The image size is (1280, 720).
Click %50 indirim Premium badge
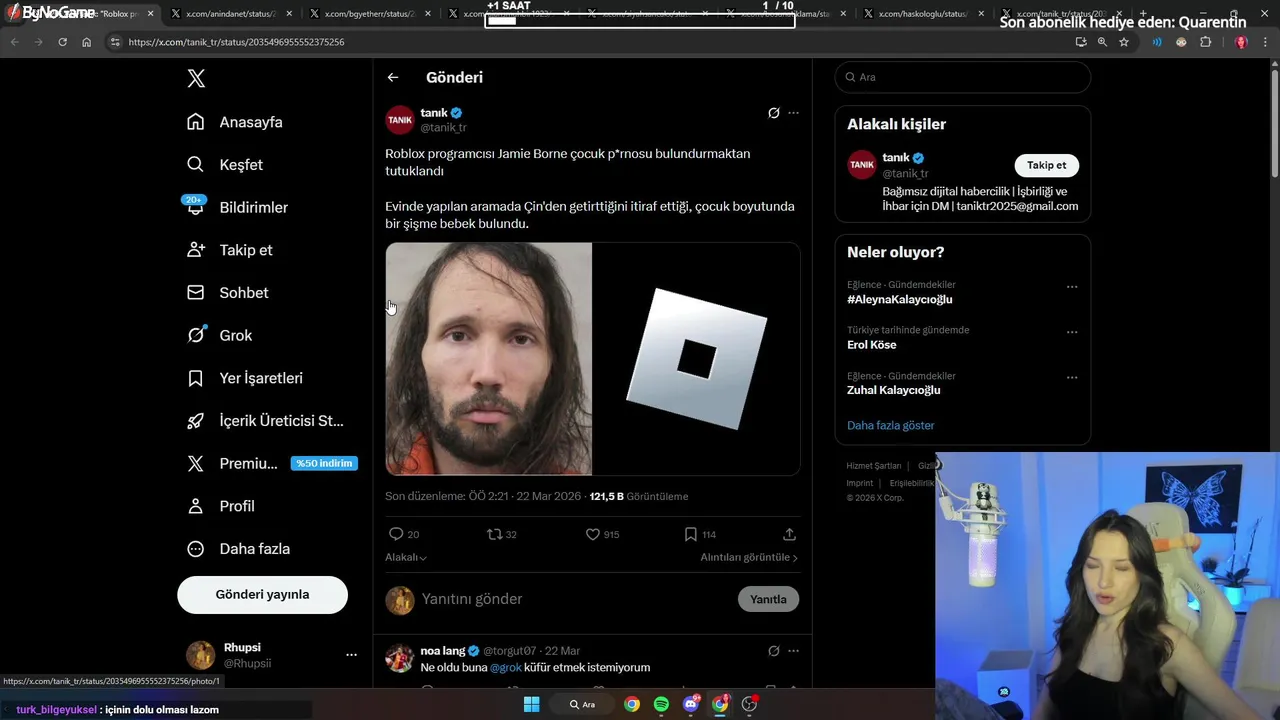tap(324, 463)
